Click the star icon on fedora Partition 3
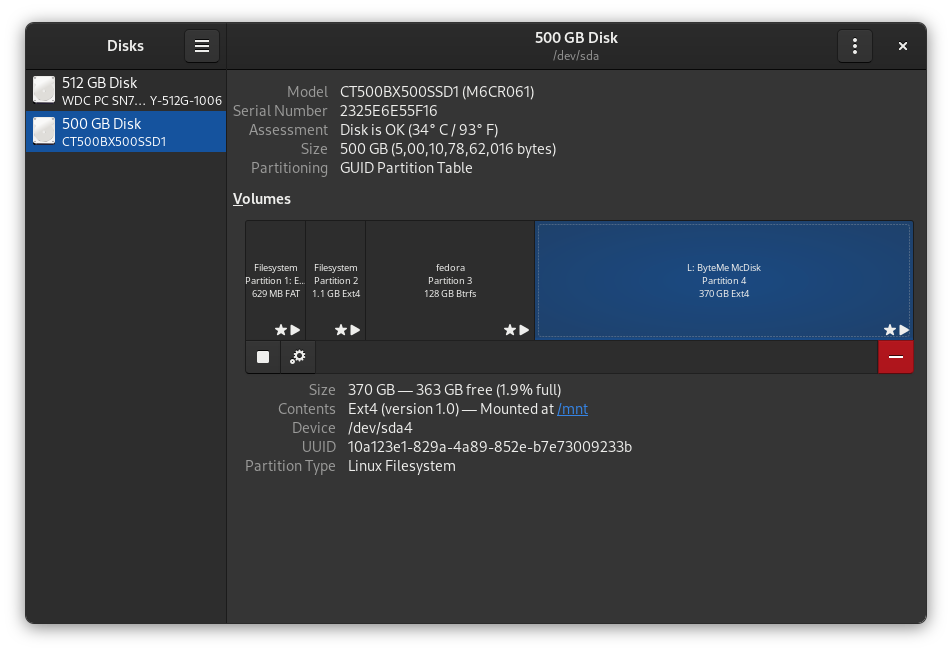 point(509,330)
